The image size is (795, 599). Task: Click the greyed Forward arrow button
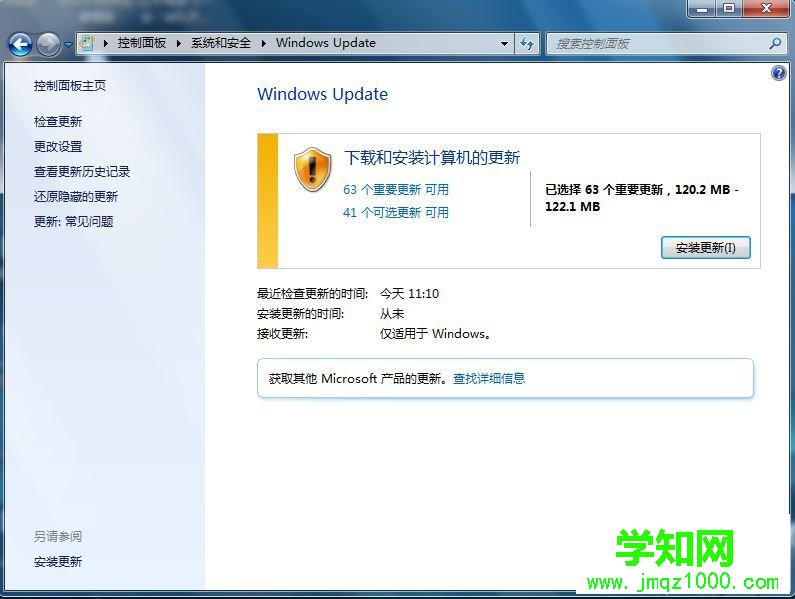pyautogui.click(x=49, y=45)
